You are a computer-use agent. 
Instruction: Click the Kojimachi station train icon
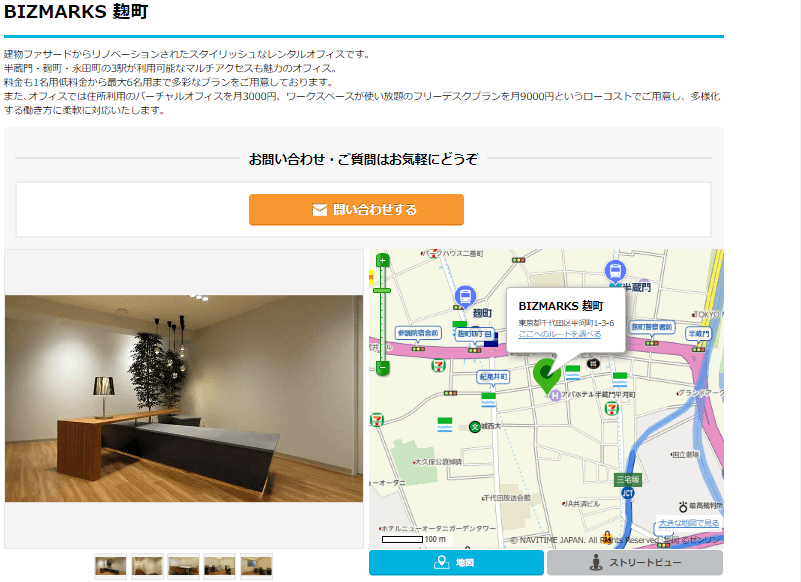pos(465,296)
